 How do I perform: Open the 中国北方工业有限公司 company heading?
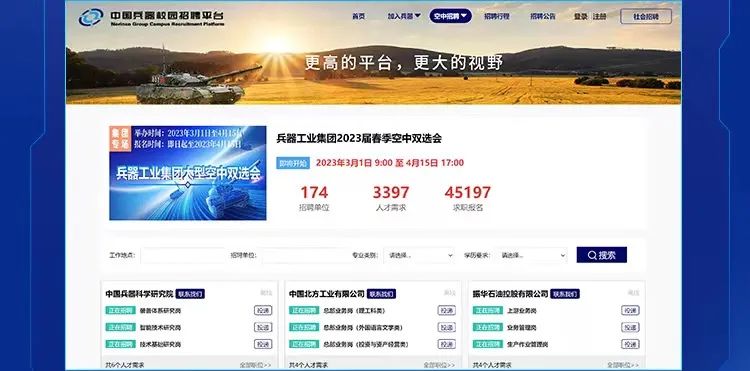pyautogui.click(x=327, y=294)
